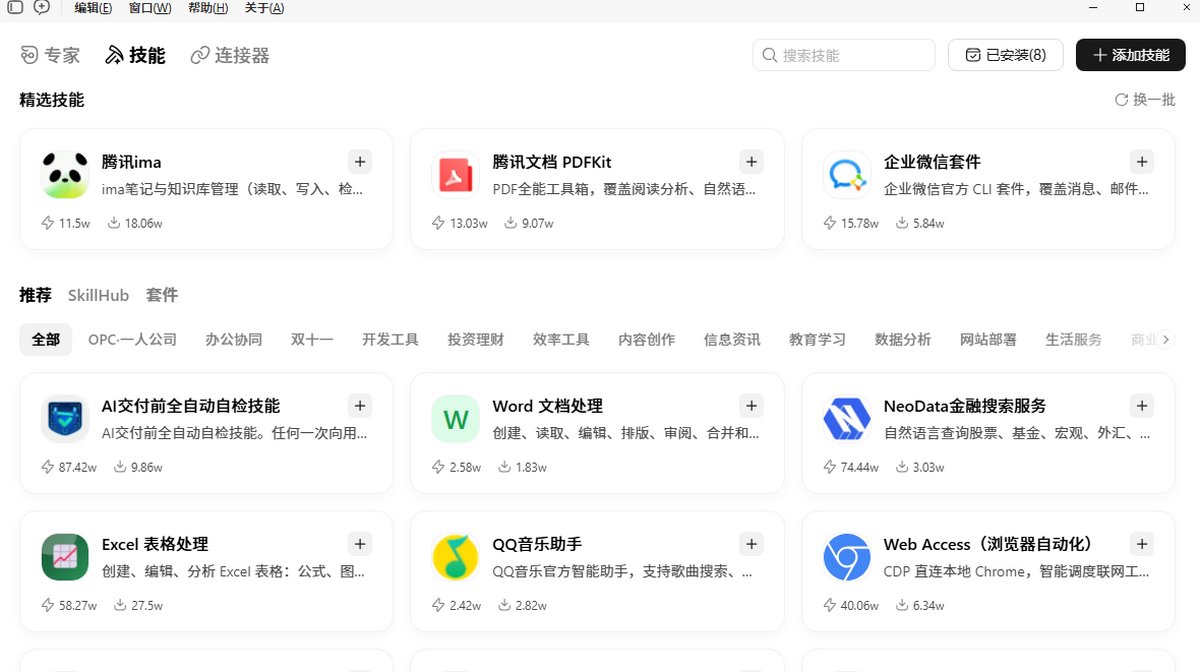Add 腾讯文档 PDFKit using its plus button
This screenshot has height=672, width=1200.
pos(751,161)
